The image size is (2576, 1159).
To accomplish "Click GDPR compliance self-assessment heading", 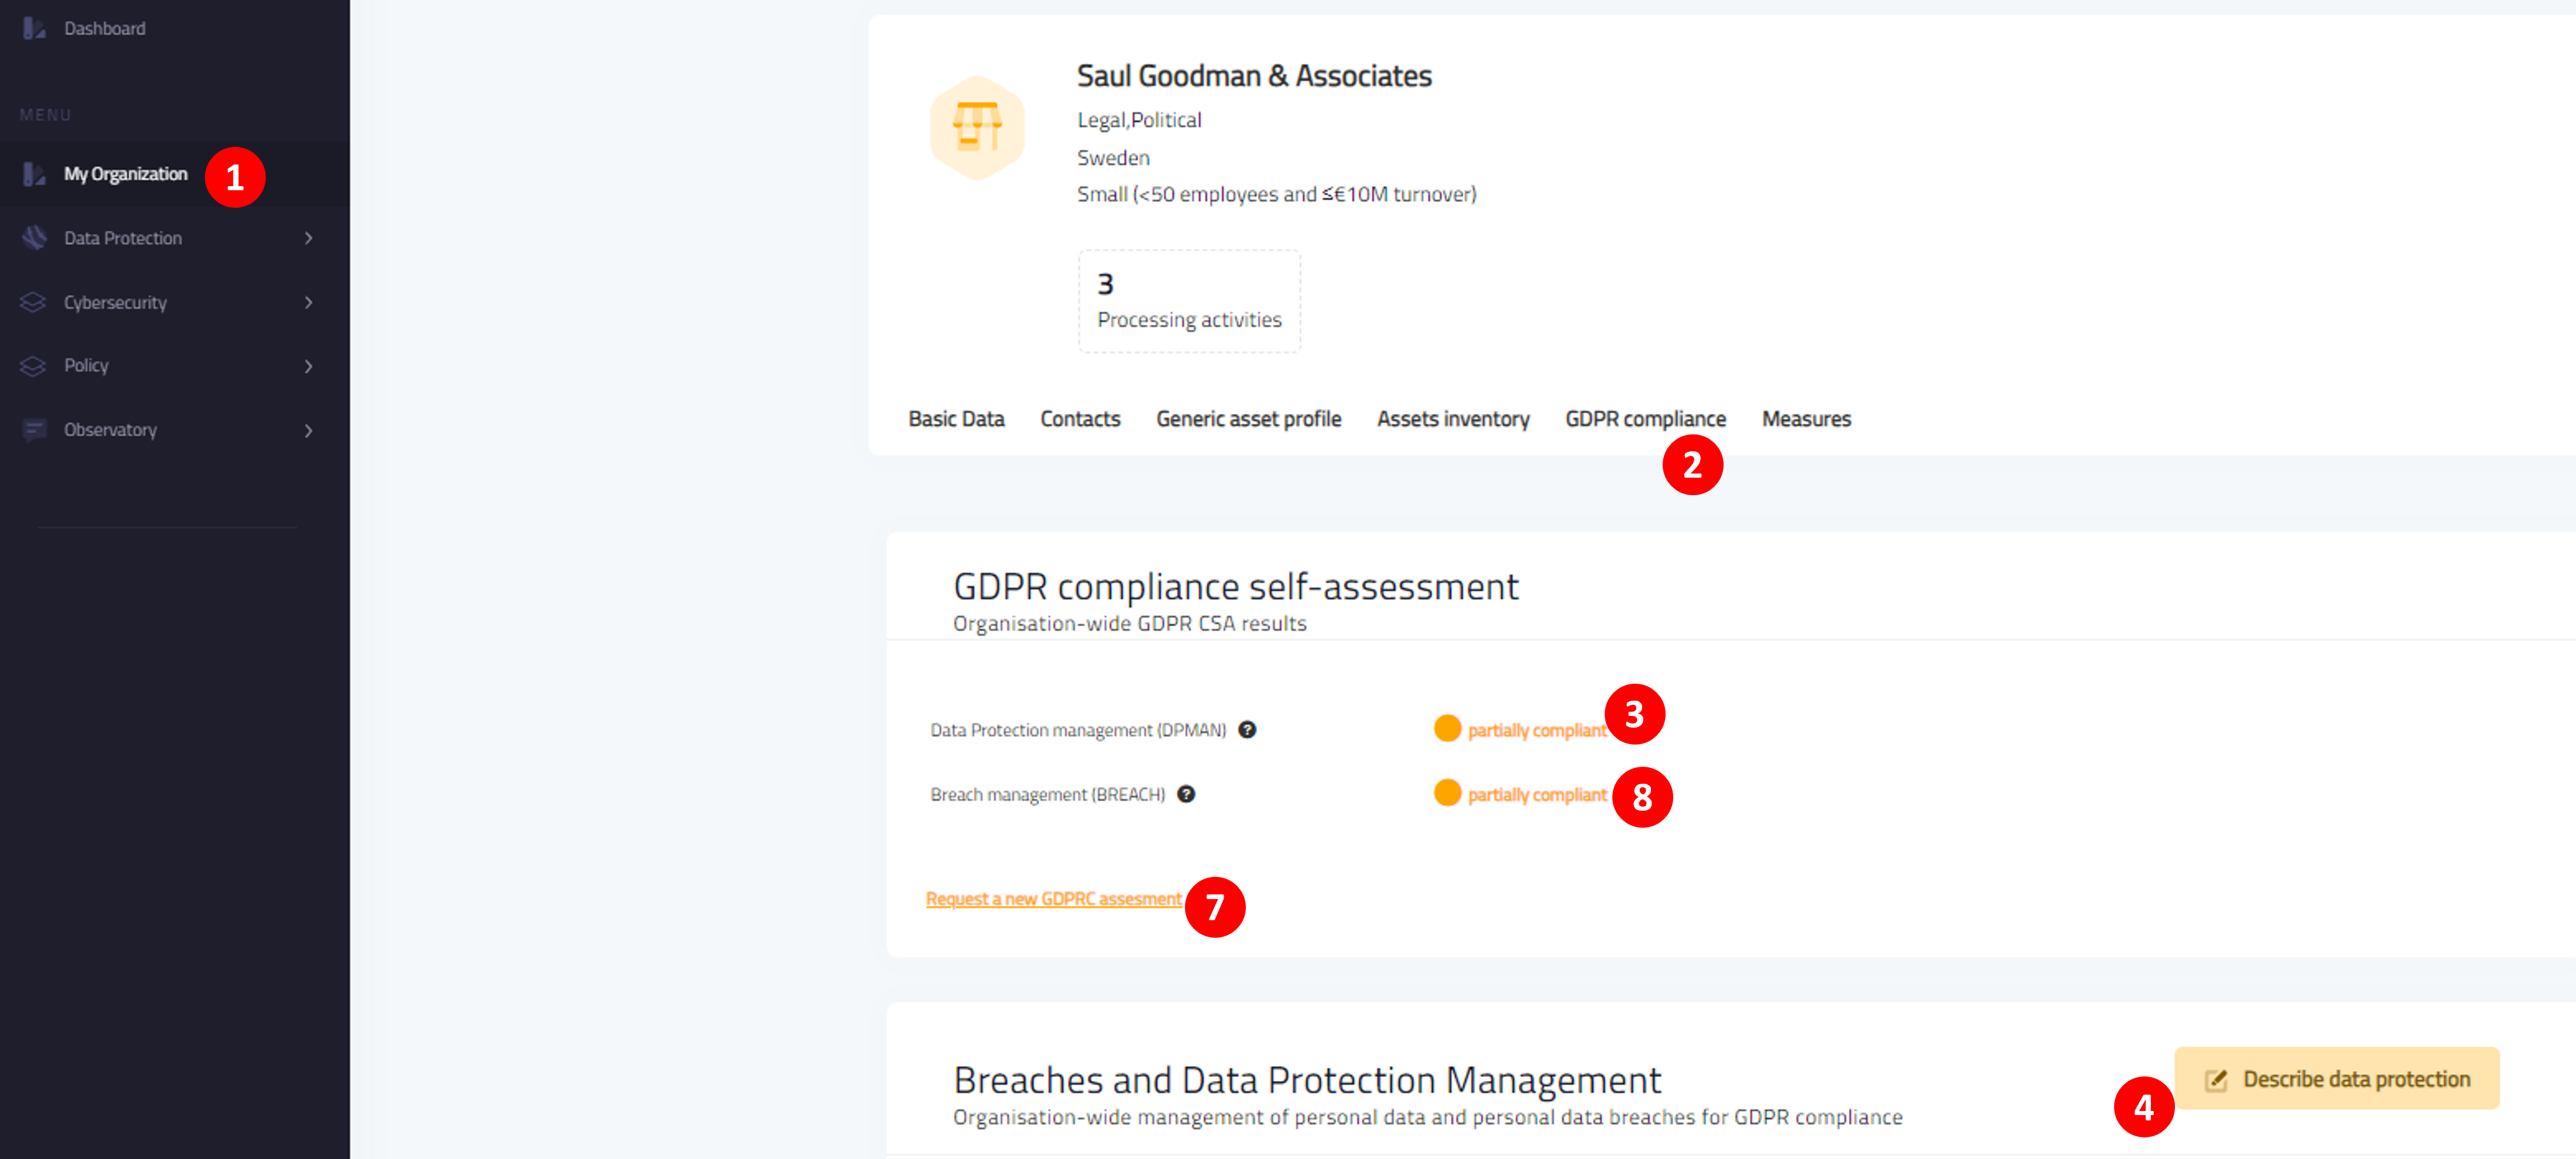I will 1236,587.
